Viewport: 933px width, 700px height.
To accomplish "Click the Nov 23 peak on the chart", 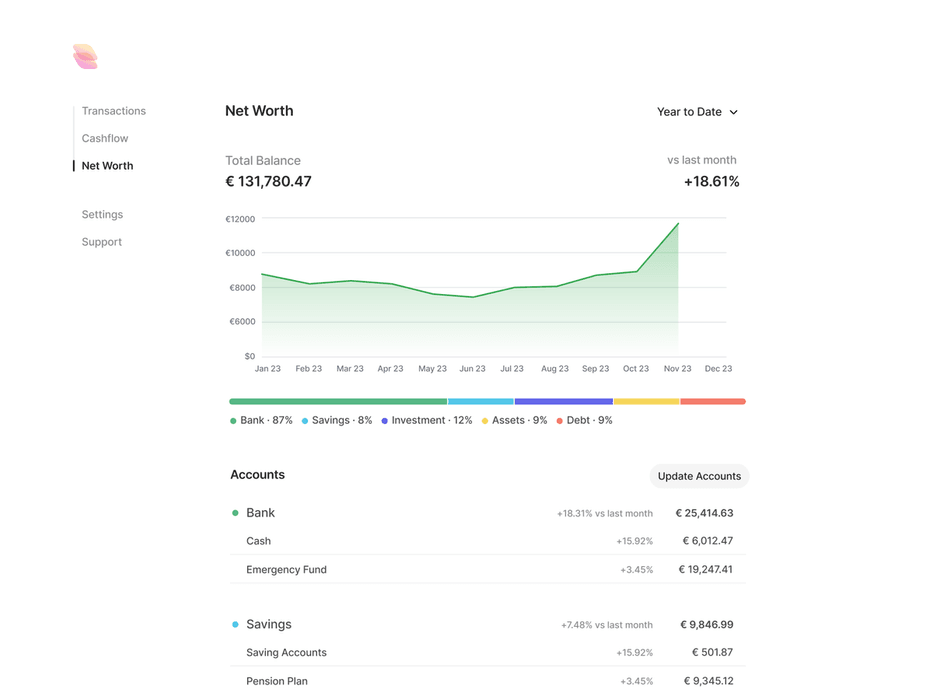I will tap(678, 224).
